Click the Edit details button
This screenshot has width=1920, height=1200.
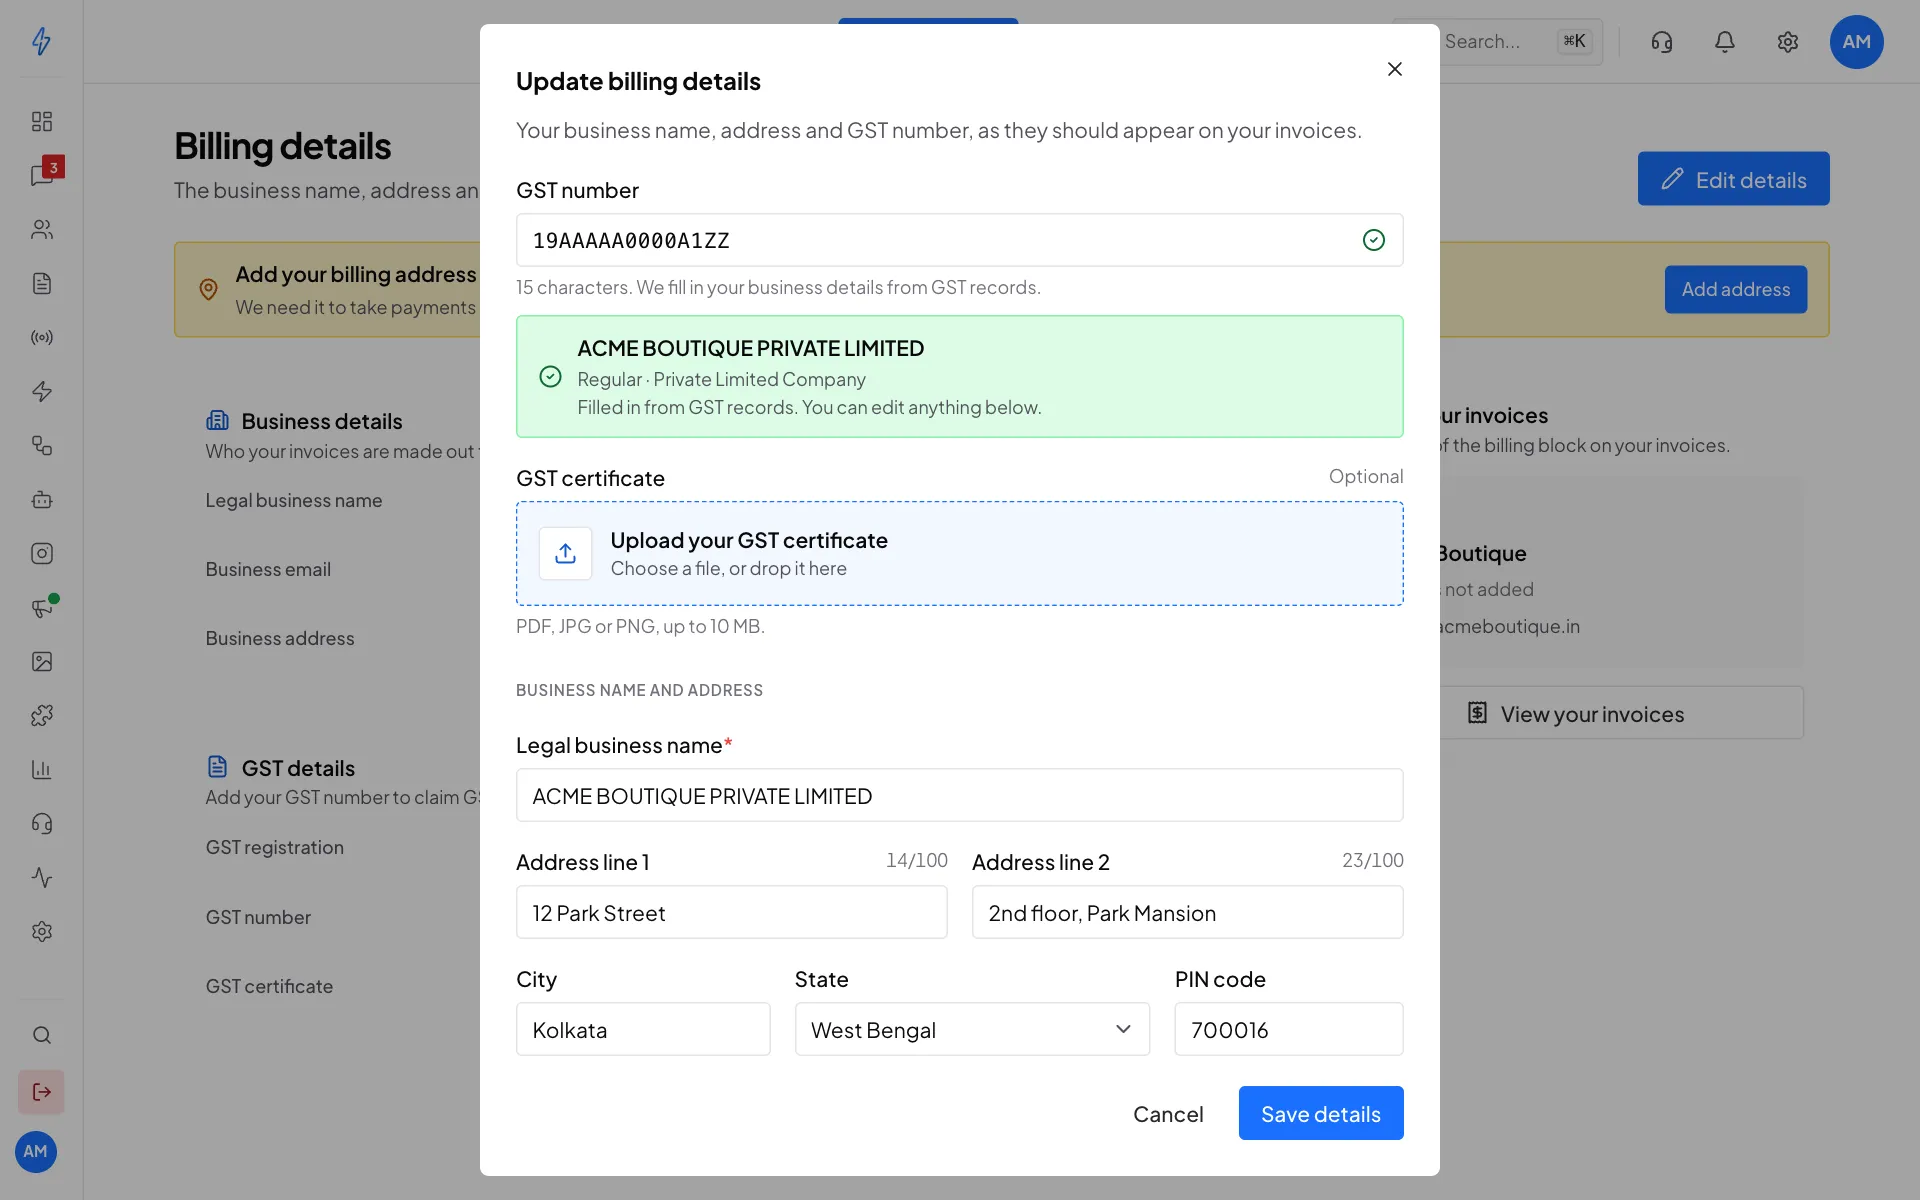click(1733, 179)
